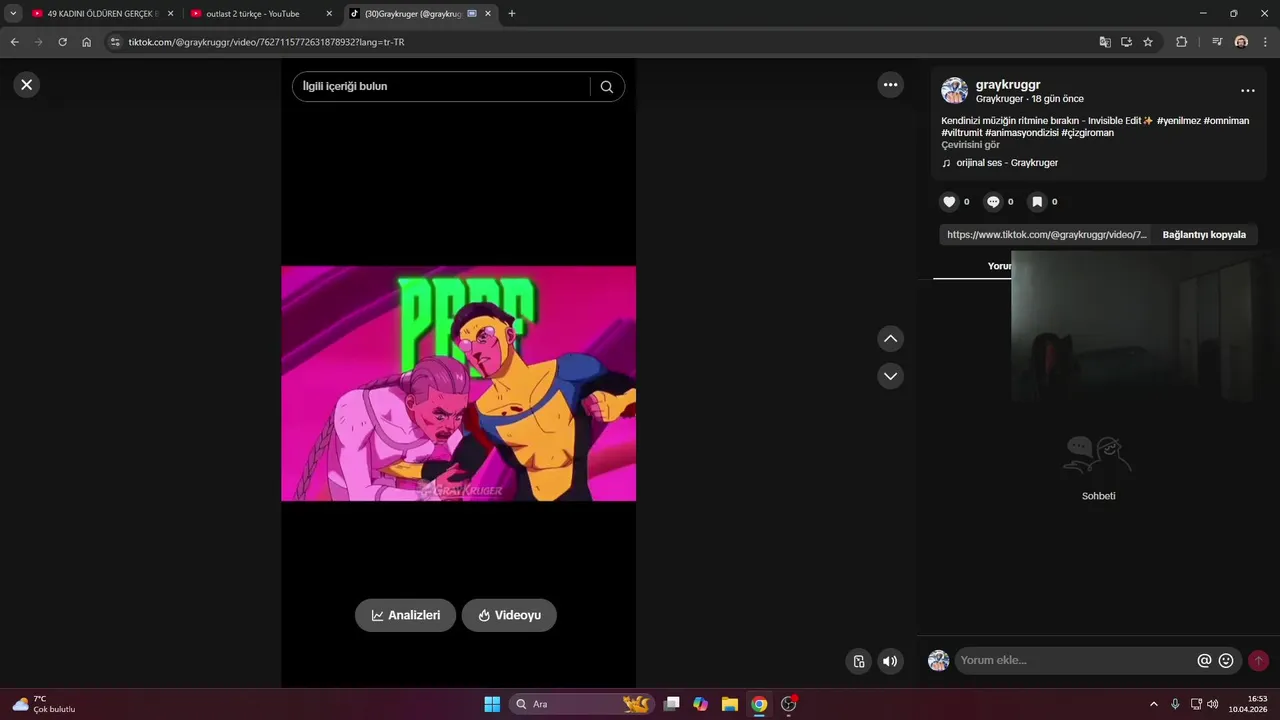Image resolution: width=1280 pixels, height=720 pixels.
Task: Mute the video with speaker icon
Action: coord(890,661)
